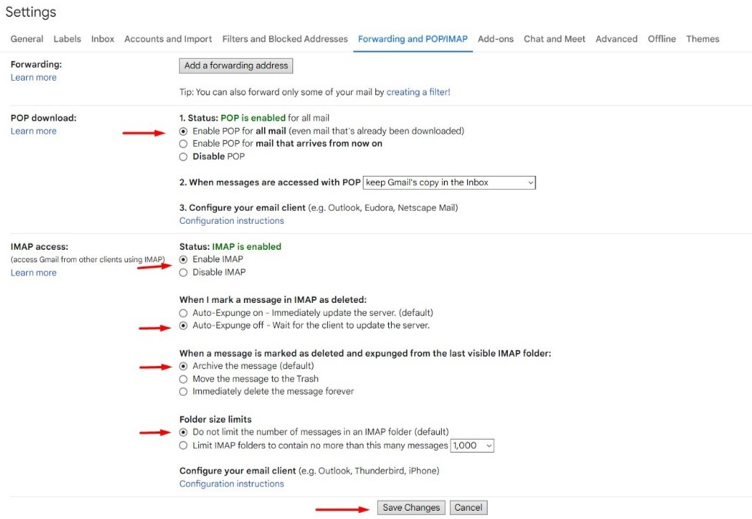
Task: Switch to the Labels tab
Action: click(x=67, y=39)
